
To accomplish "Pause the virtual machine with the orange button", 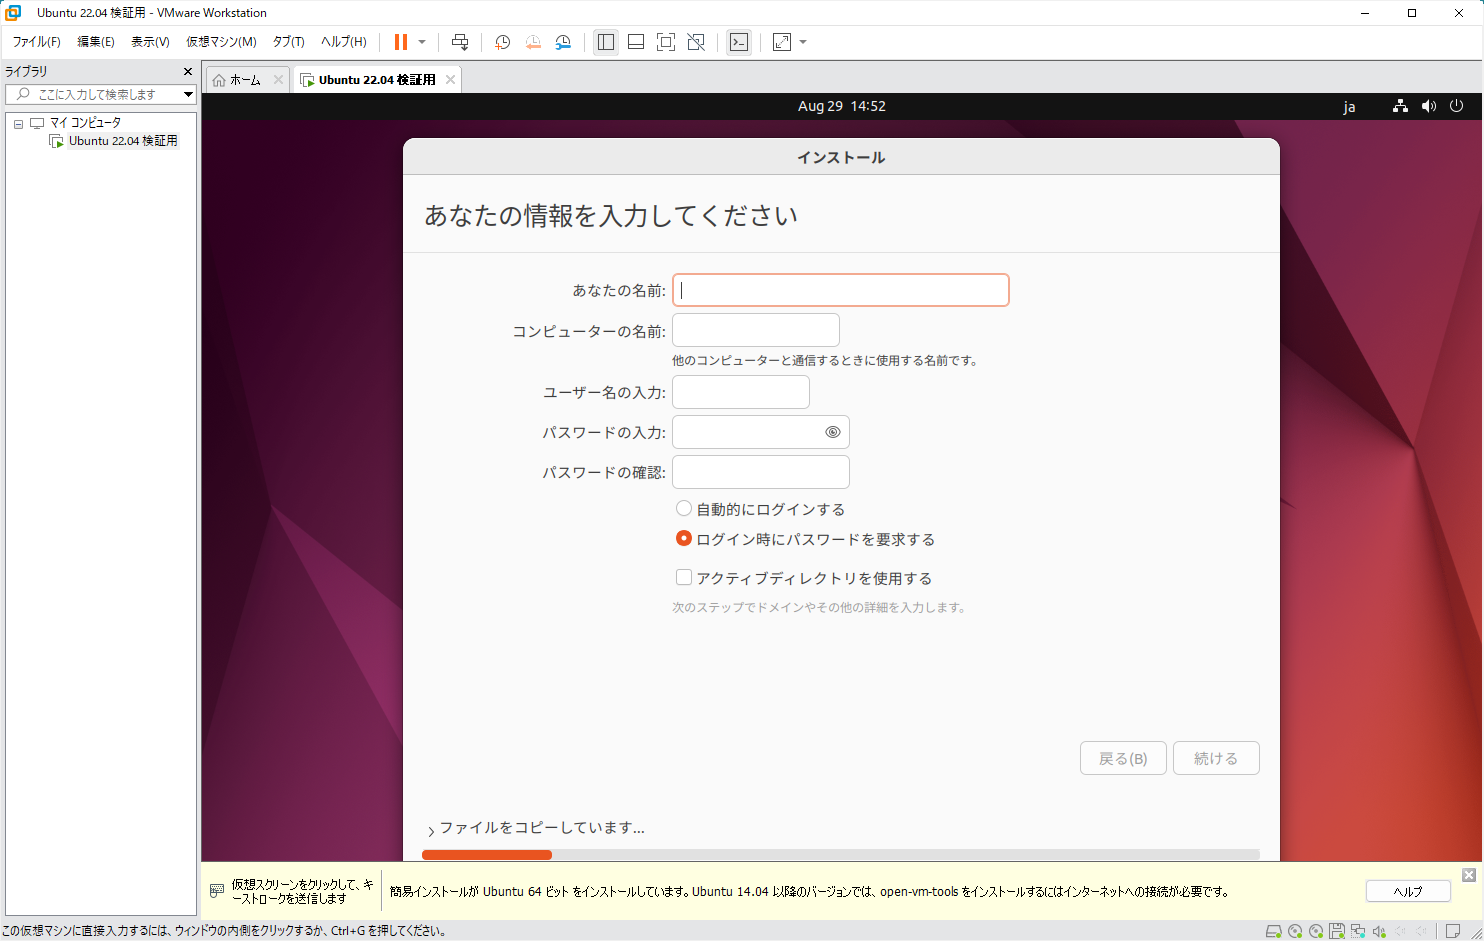I will [400, 42].
